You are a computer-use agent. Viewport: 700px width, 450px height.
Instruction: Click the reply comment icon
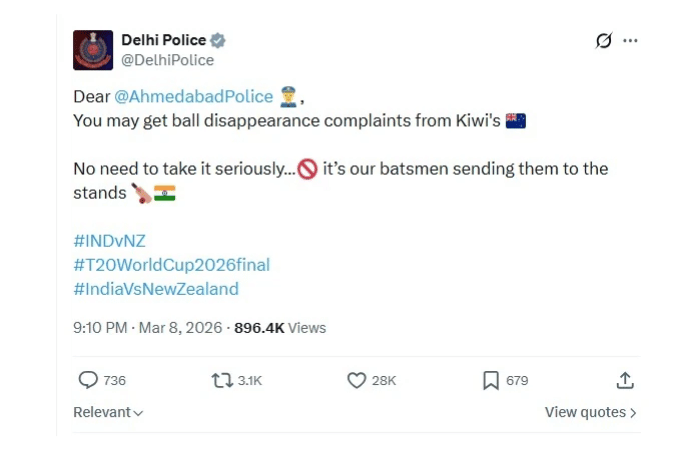88,380
